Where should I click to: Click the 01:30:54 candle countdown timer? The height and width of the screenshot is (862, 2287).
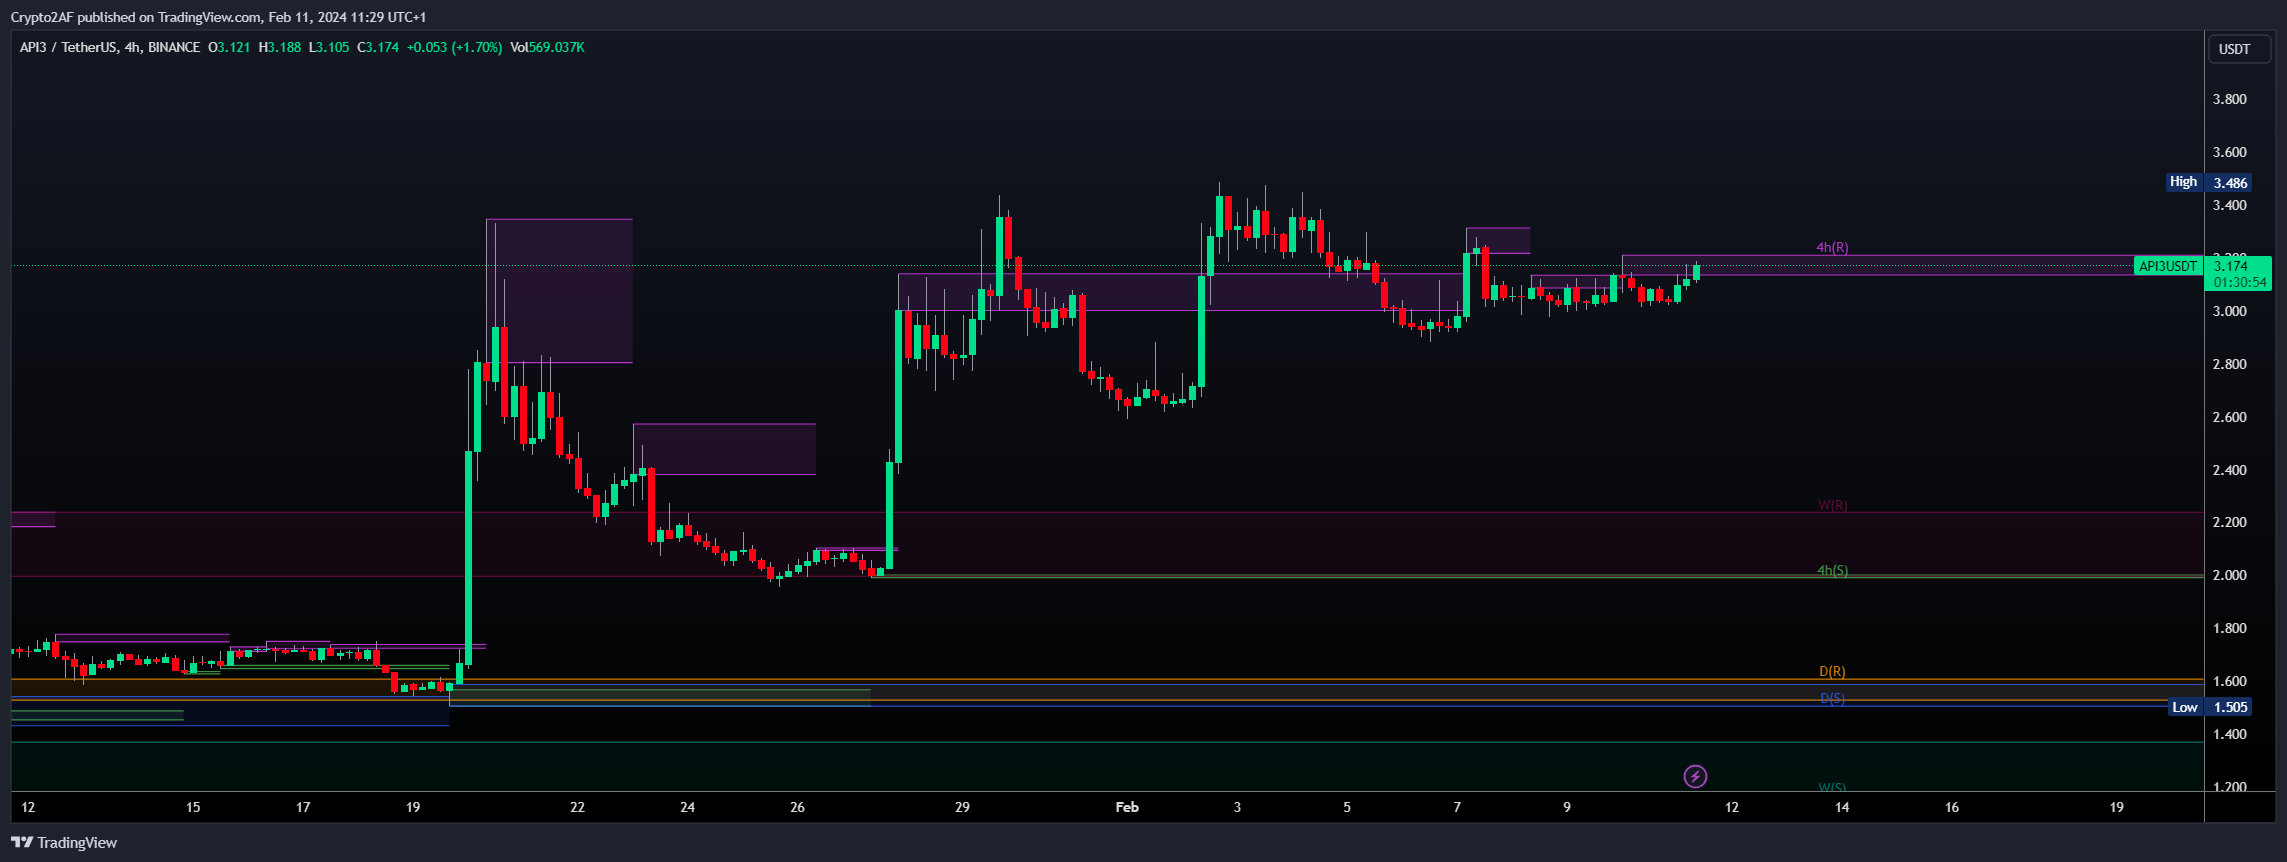(x=2240, y=283)
